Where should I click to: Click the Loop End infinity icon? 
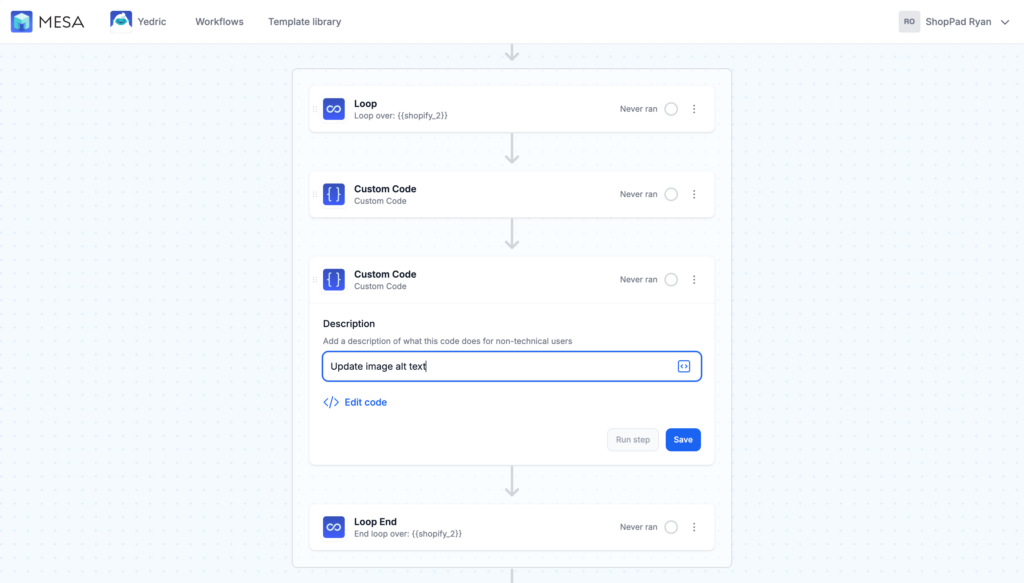(333, 527)
